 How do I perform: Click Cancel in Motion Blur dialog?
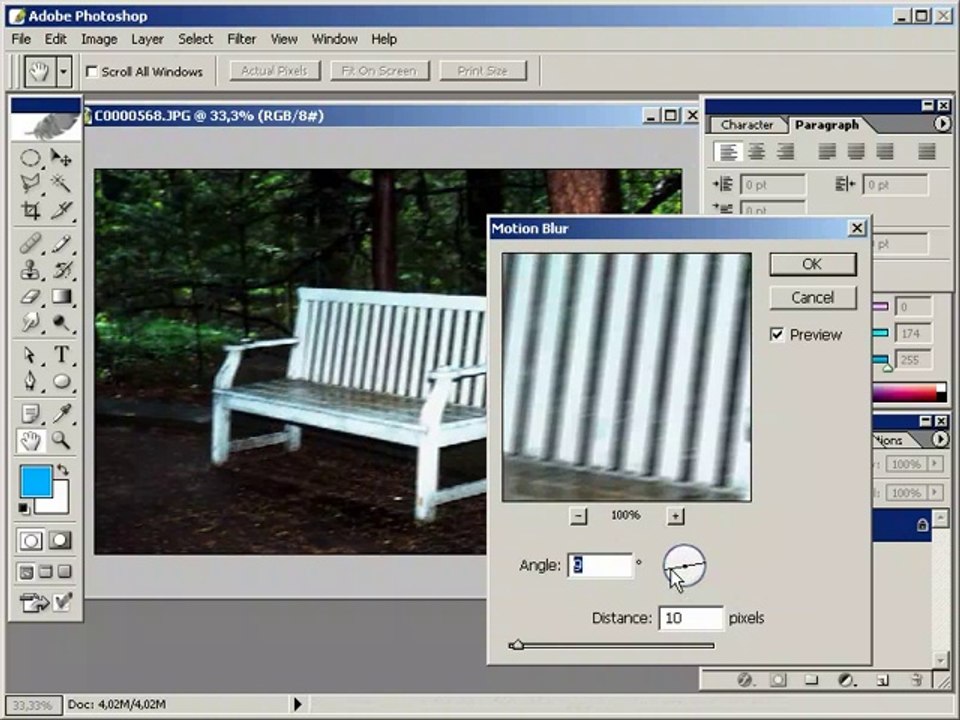click(x=812, y=298)
